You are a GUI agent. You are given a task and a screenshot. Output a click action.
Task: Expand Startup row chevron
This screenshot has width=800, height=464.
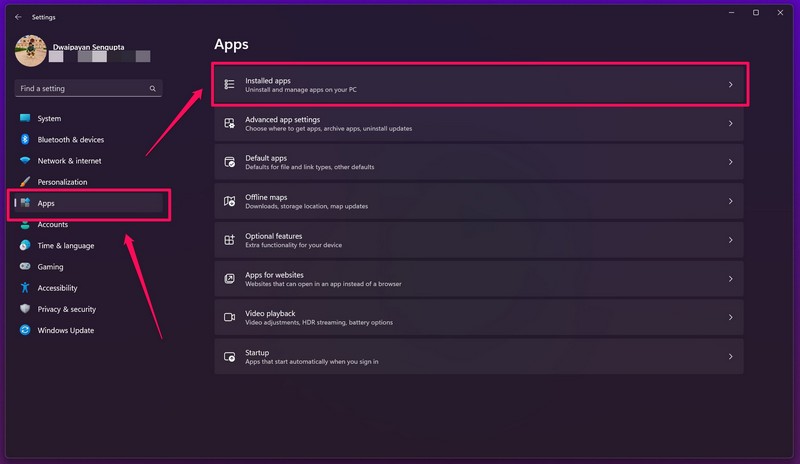(730, 356)
